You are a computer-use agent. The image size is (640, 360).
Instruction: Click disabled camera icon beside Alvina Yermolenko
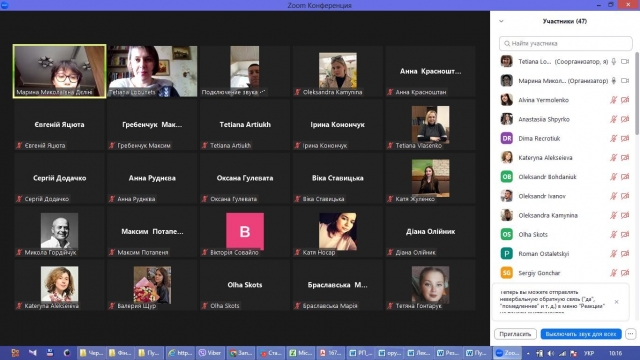625,100
